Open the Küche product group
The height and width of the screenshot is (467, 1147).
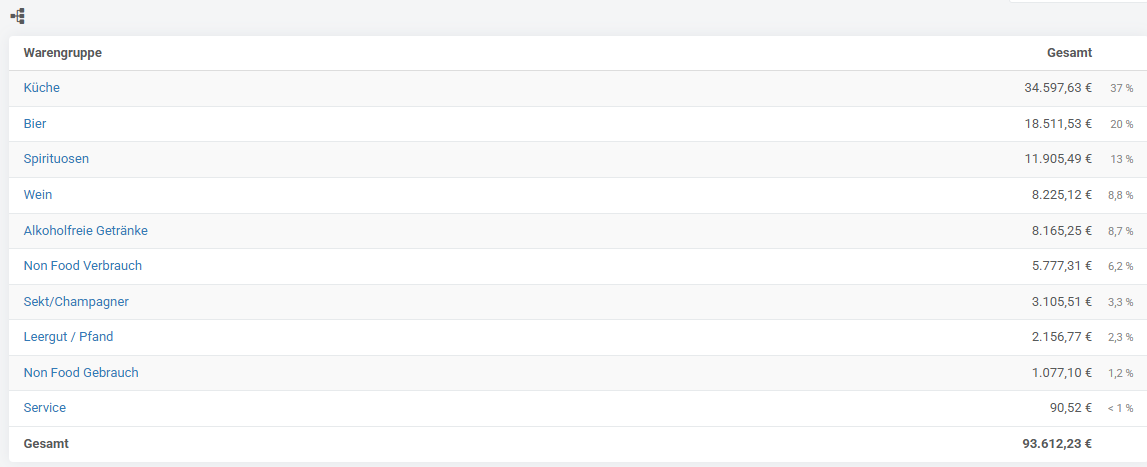(42, 88)
